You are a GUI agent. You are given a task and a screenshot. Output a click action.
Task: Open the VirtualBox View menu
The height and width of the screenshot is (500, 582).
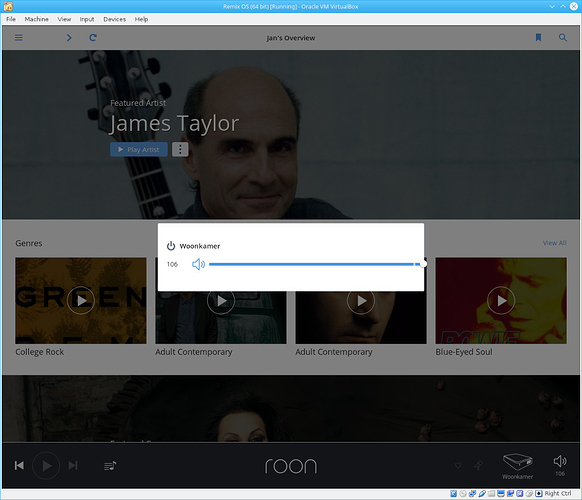point(64,19)
